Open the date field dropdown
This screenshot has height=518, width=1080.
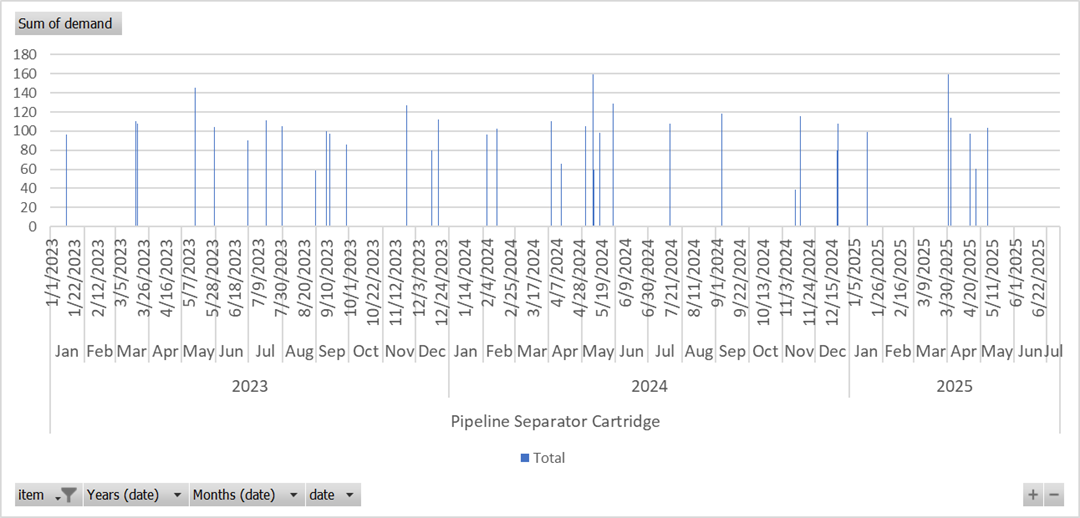click(x=349, y=495)
